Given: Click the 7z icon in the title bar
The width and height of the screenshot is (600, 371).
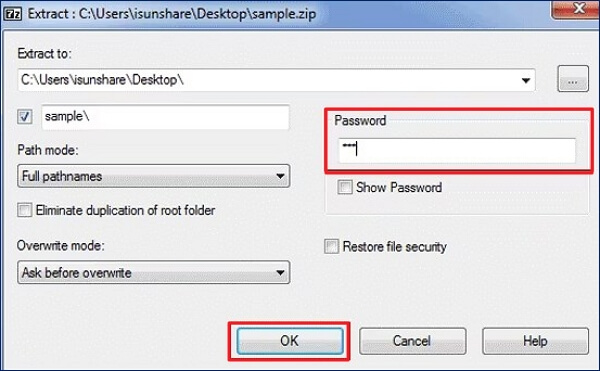Looking at the screenshot, I should click(x=12, y=14).
